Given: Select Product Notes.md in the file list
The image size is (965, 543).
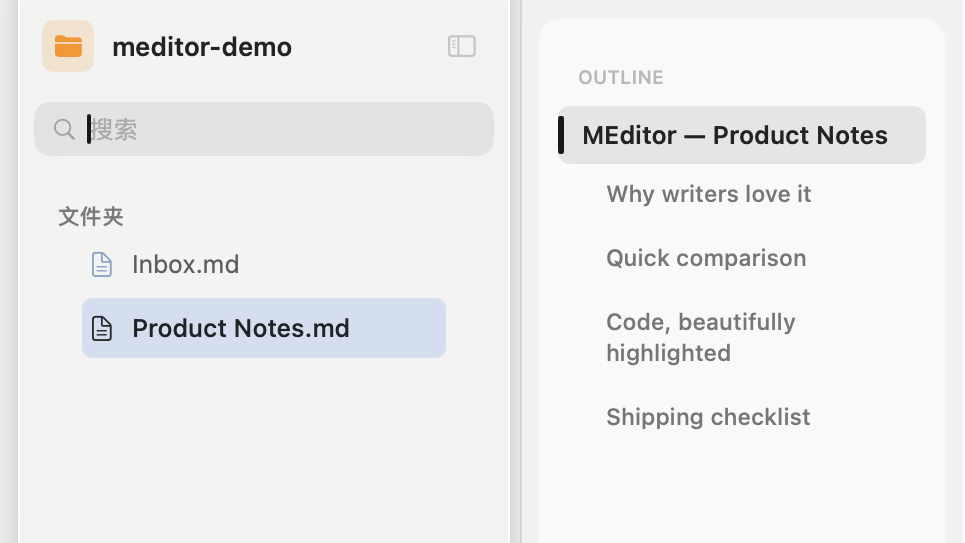Looking at the screenshot, I should pyautogui.click(x=264, y=328).
